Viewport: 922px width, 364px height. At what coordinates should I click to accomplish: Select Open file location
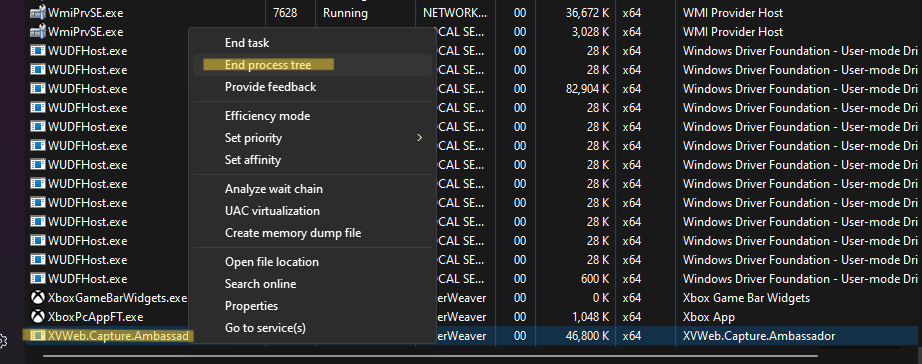(x=272, y=262)
